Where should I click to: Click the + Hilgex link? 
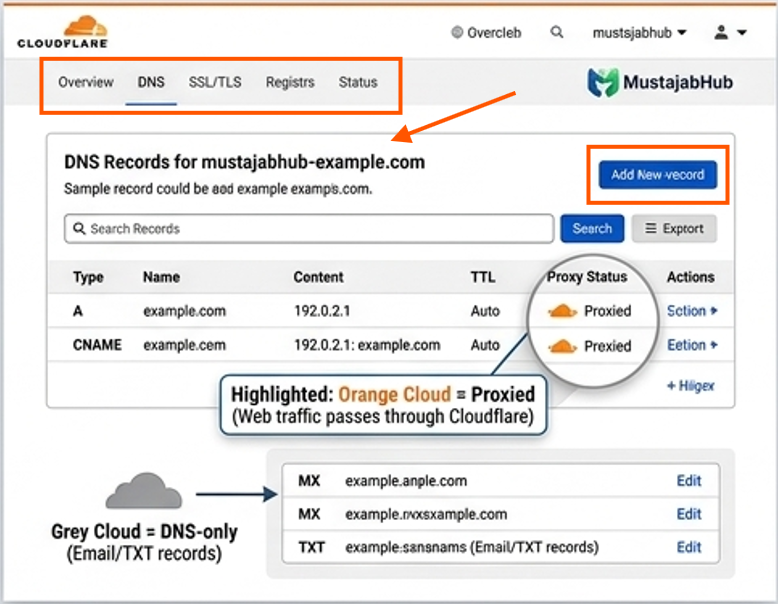coord(690,386)
